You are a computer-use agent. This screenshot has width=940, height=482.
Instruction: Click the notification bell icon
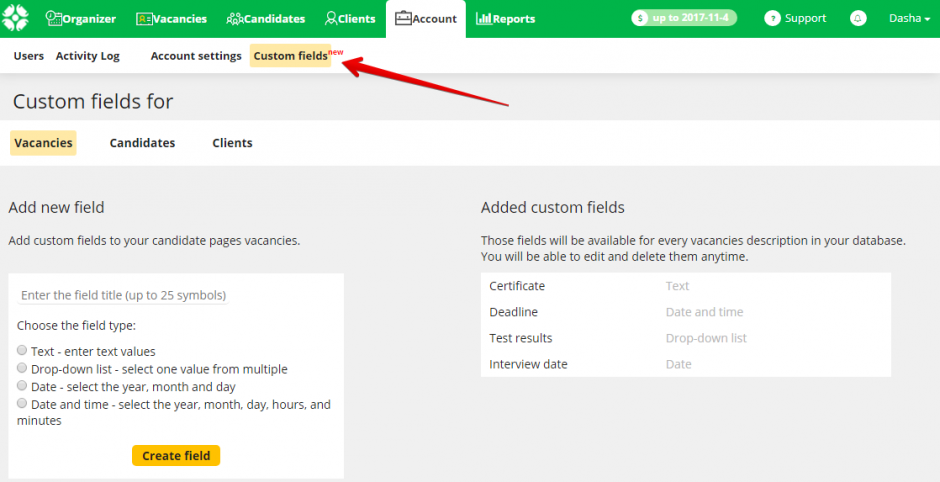pos(858,19)
